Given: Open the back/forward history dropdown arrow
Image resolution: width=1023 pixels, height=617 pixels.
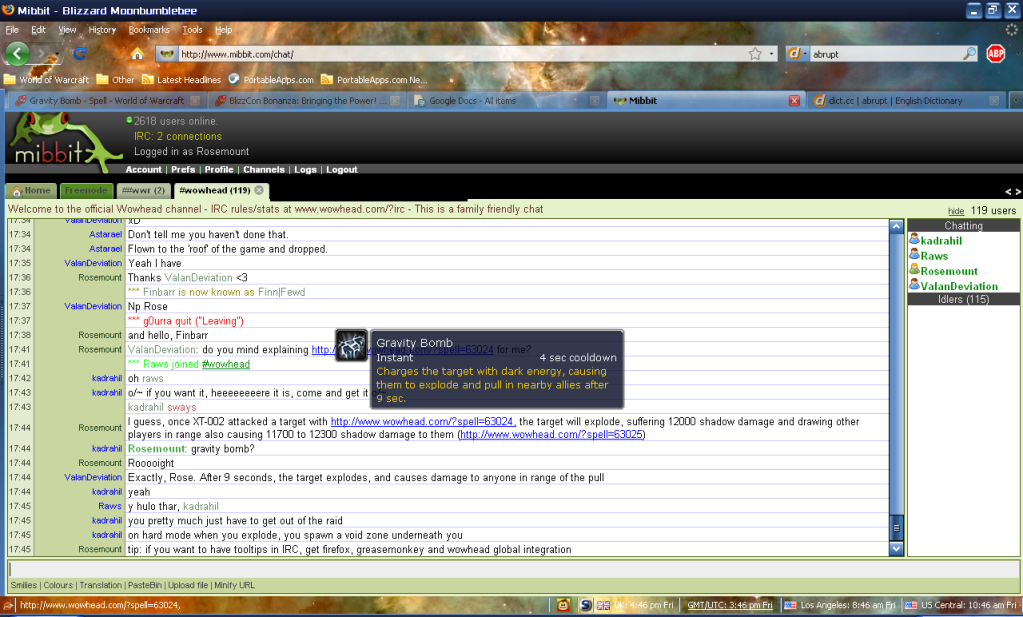Looking at the screenshot, I should click(57, 55).
